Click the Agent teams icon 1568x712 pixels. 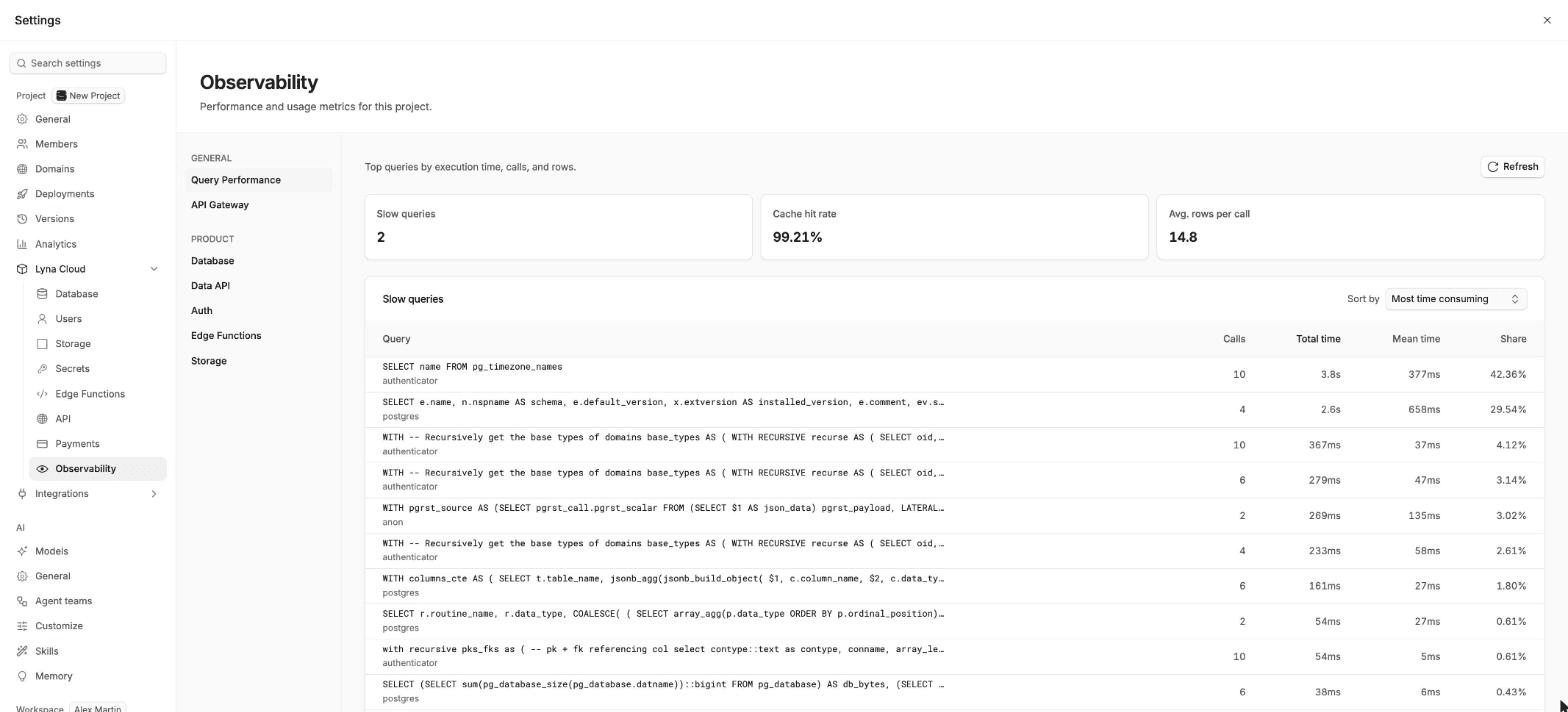pyautogui.click(x=22, y=601)
